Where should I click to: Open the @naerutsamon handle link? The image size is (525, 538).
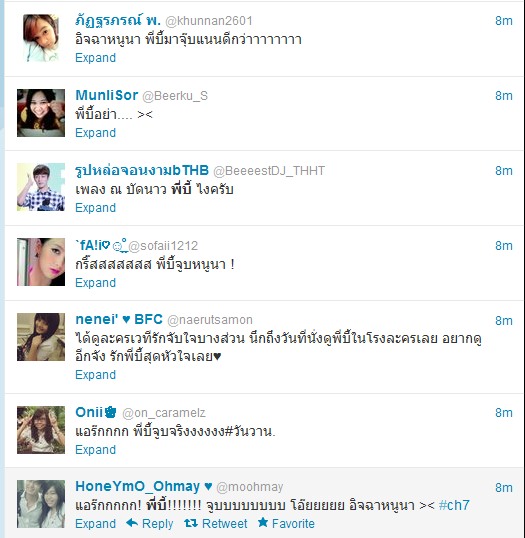point(210,320)
